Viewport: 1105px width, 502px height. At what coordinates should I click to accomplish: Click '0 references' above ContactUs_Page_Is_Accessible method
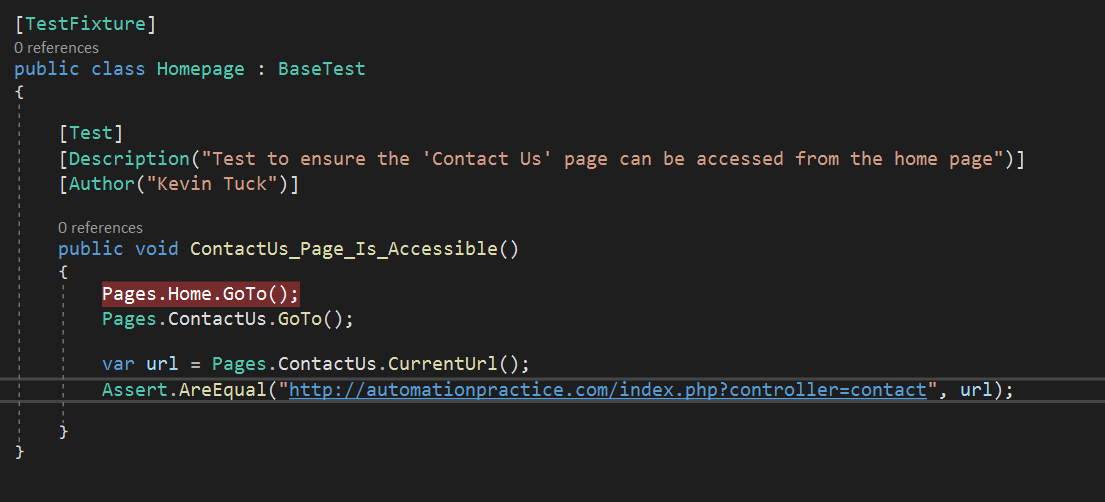coord(100,228)
